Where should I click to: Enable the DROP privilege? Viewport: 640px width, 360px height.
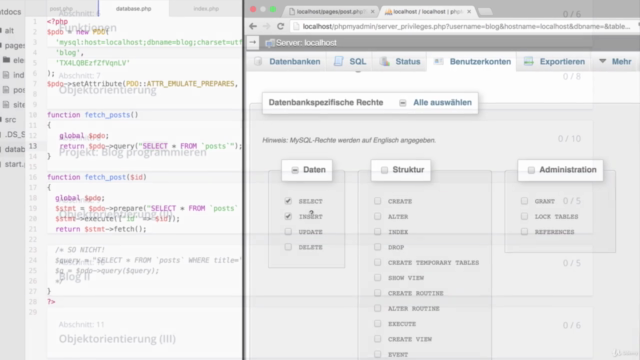point(378,247)
